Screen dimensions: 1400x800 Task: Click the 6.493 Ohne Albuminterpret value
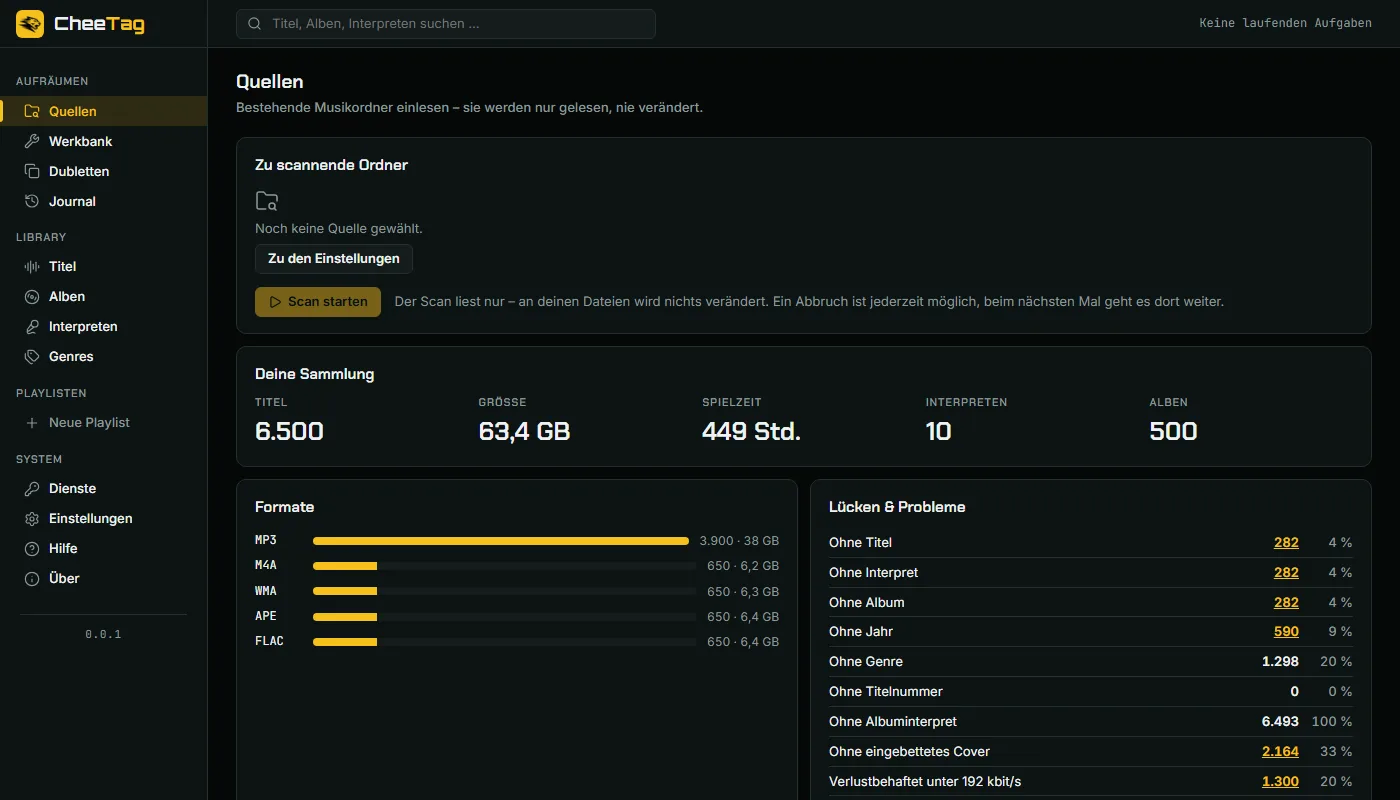tap(1280, 721)
